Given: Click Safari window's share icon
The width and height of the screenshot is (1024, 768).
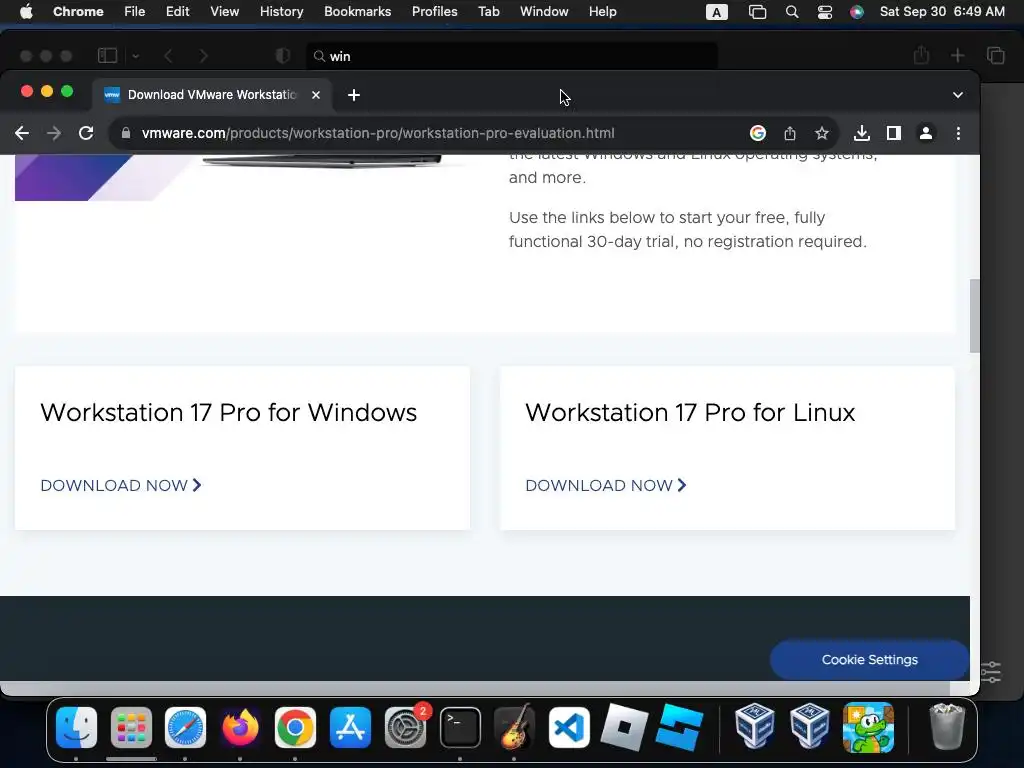Looking at the screenshot, I should click(x=921, y=56).
